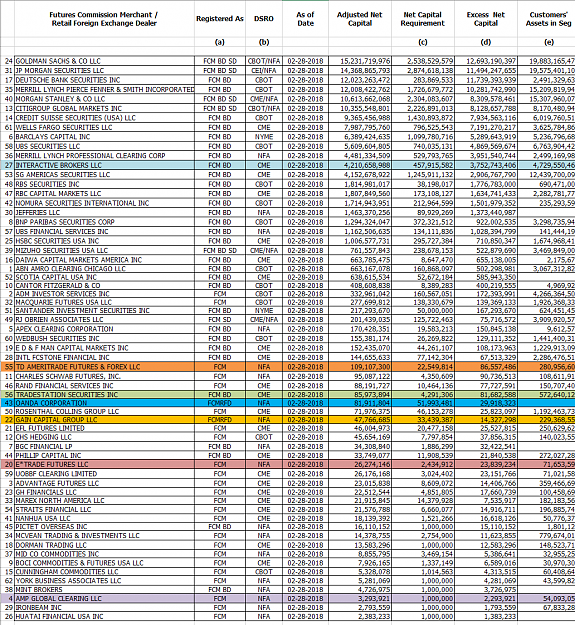575x625 pixels.
Task: Select Gain Capital excess net capital 14,327,298
Action: [486, 420]
